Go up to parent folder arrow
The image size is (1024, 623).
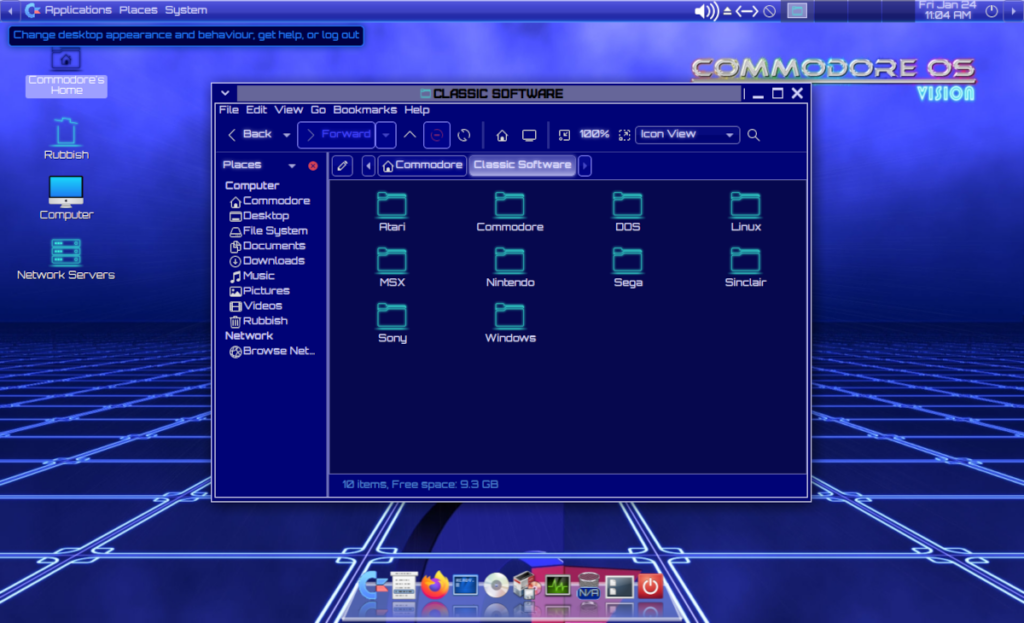pos(409,135)
